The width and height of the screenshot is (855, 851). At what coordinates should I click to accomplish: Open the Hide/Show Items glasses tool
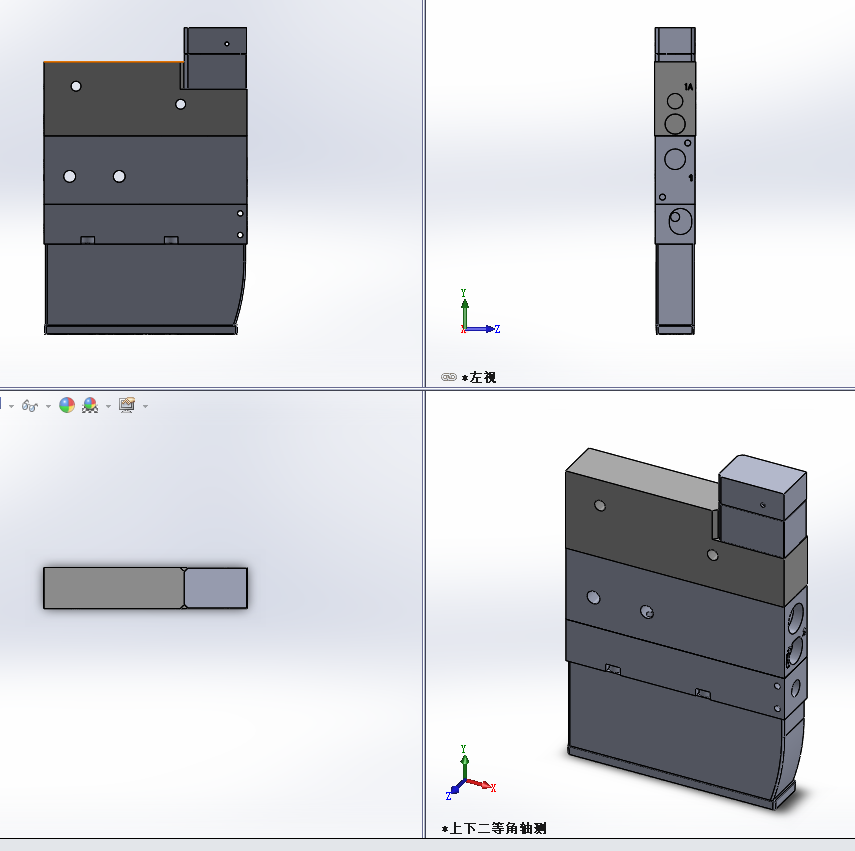[x=29, y=406]
